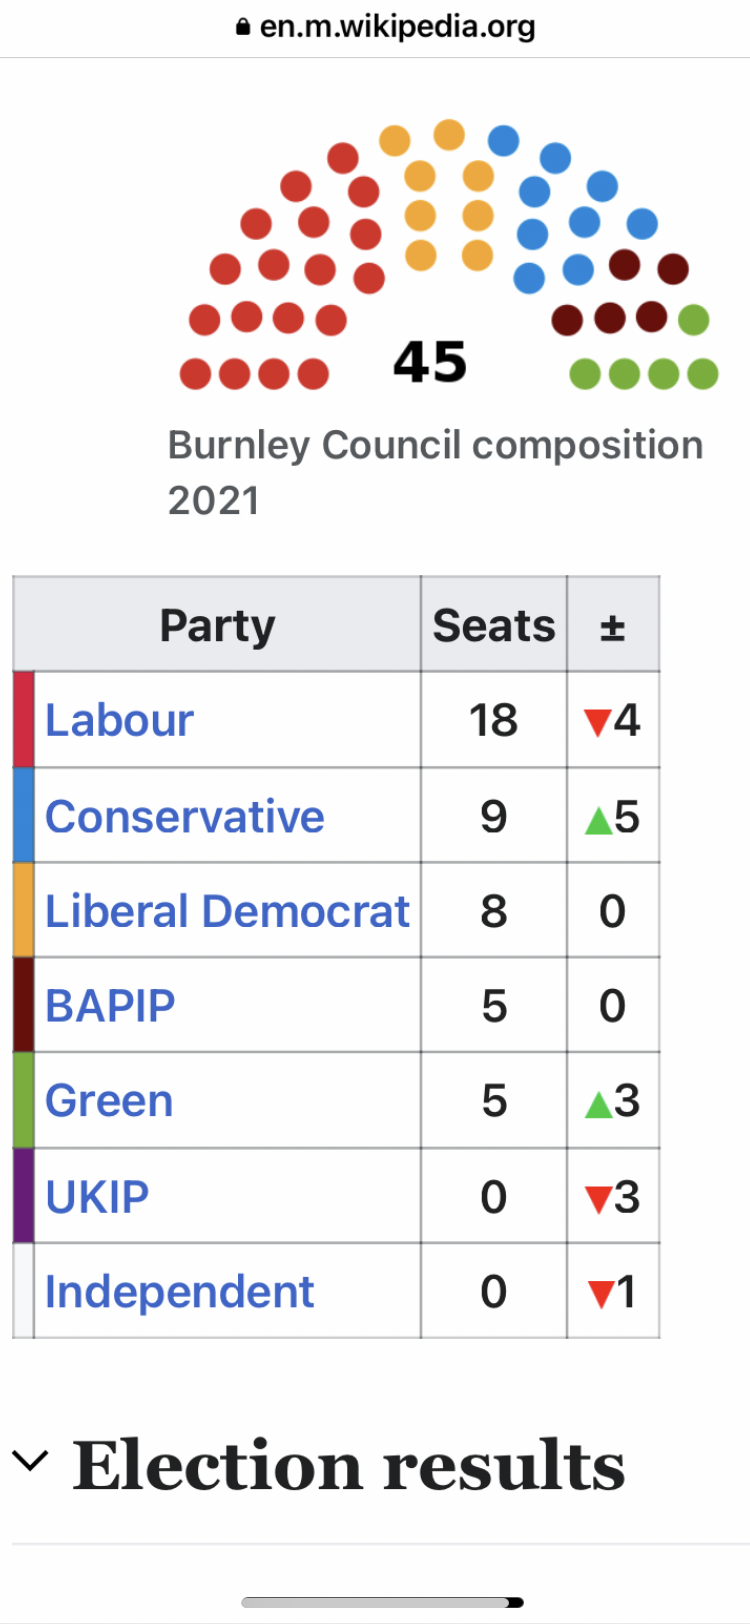Open the Labour party link
The image size is (750, 1624).
[119, 720]
